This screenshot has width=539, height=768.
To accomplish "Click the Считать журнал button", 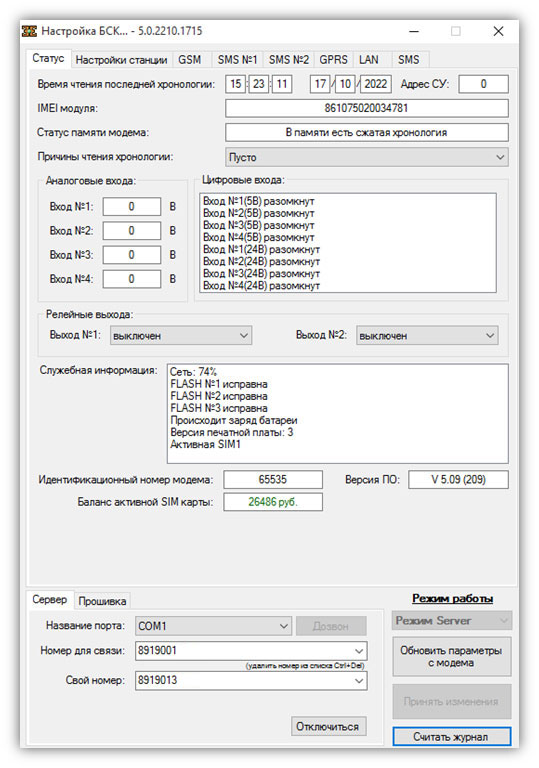I will tap(451, 737).
